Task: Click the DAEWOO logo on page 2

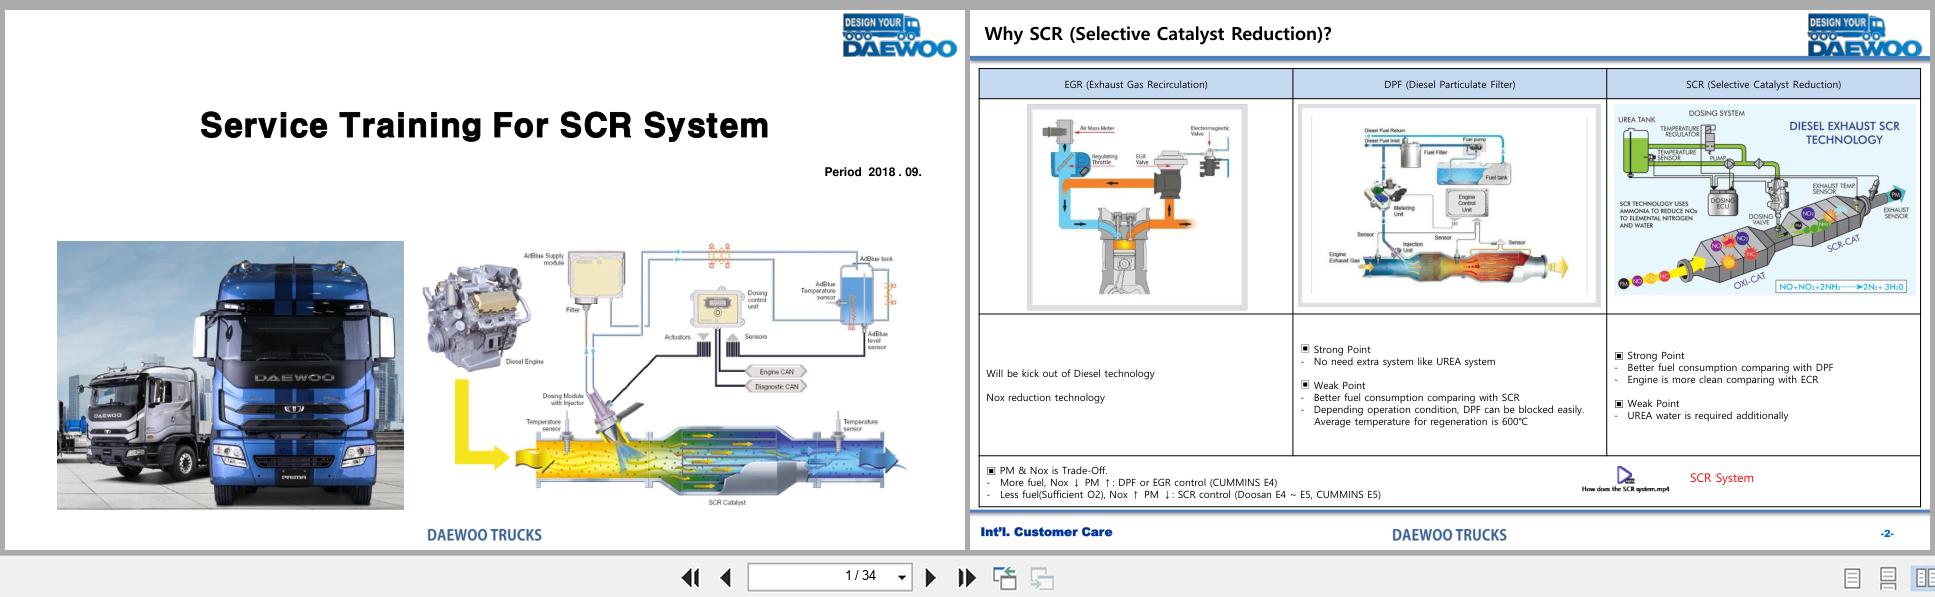Action: point(1865,36)
